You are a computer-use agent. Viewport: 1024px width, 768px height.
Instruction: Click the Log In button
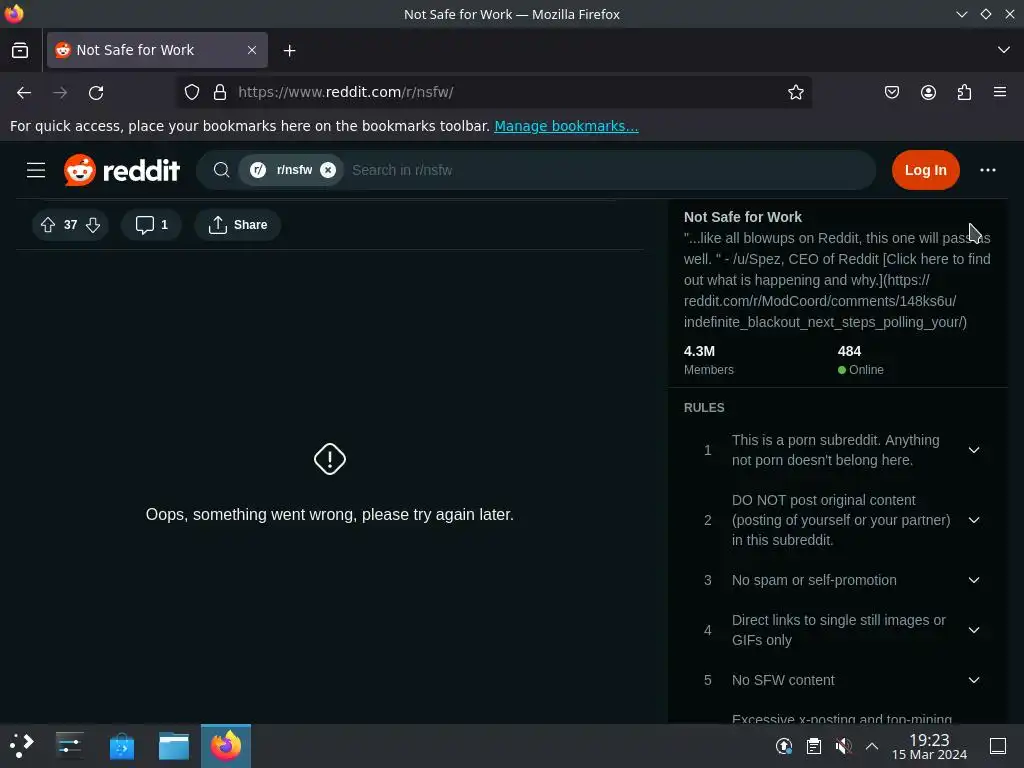(x=925, y=170)
